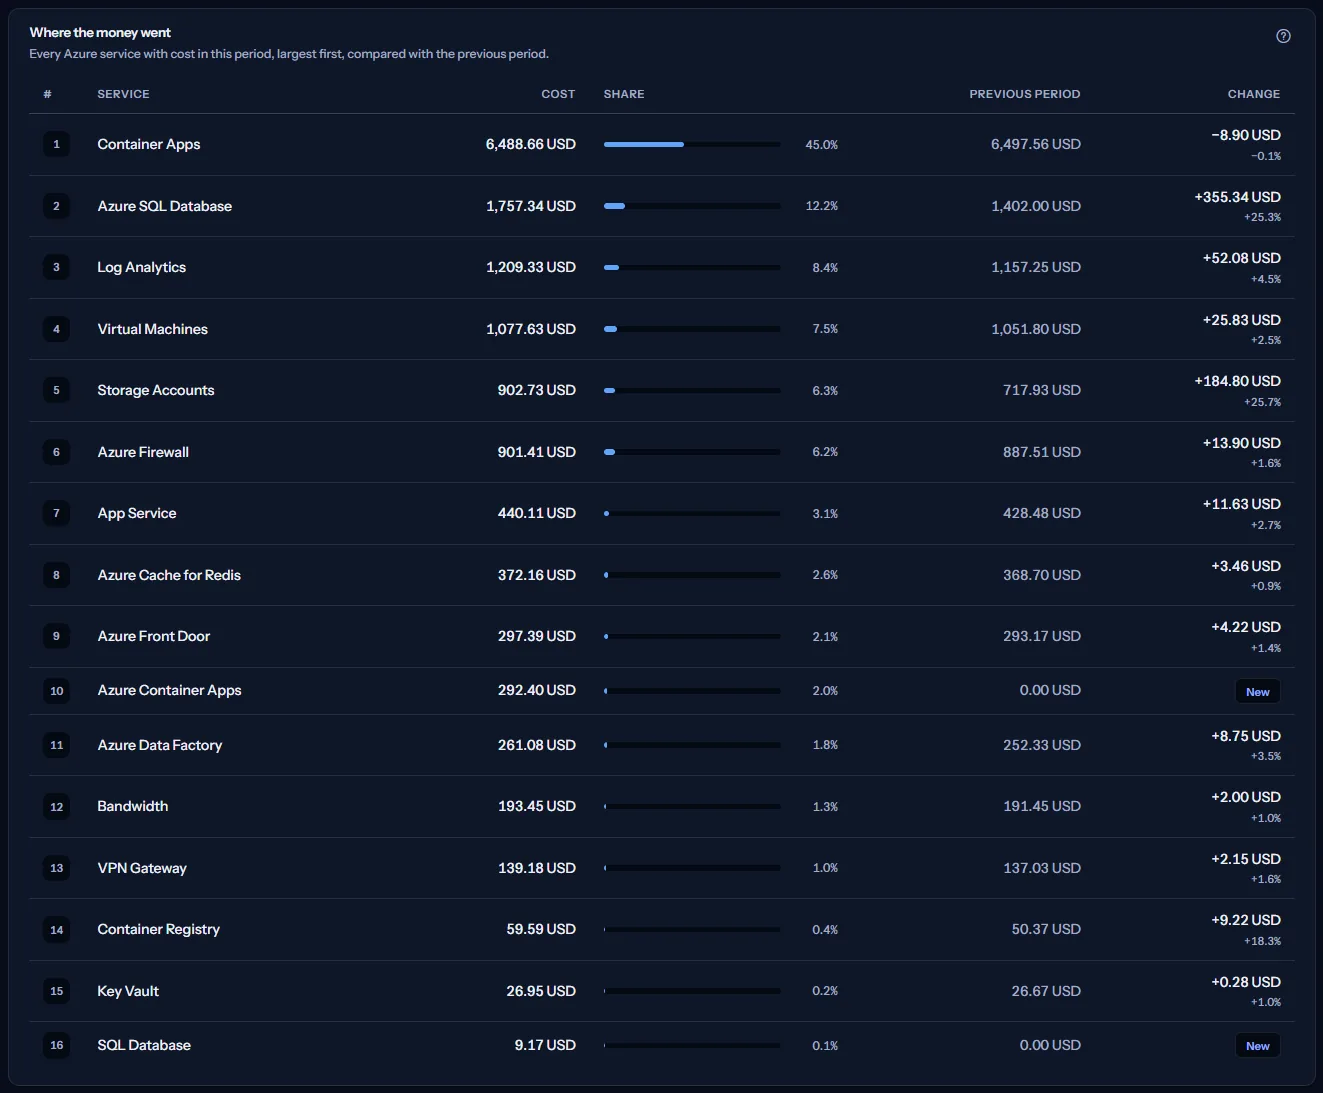
Task: Sort by the CHANGE column header
Action: point(1254,94)
